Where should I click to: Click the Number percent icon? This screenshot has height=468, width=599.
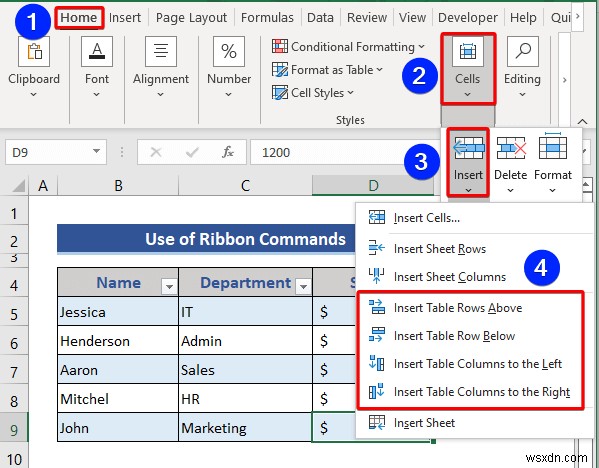click(x=229, y=51)
